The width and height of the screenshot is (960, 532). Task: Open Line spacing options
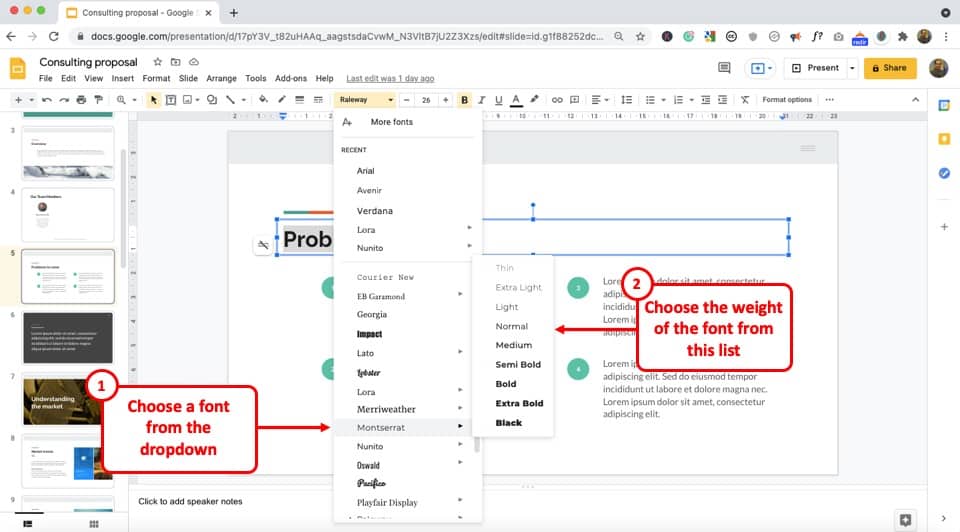(x=626, y=100)
